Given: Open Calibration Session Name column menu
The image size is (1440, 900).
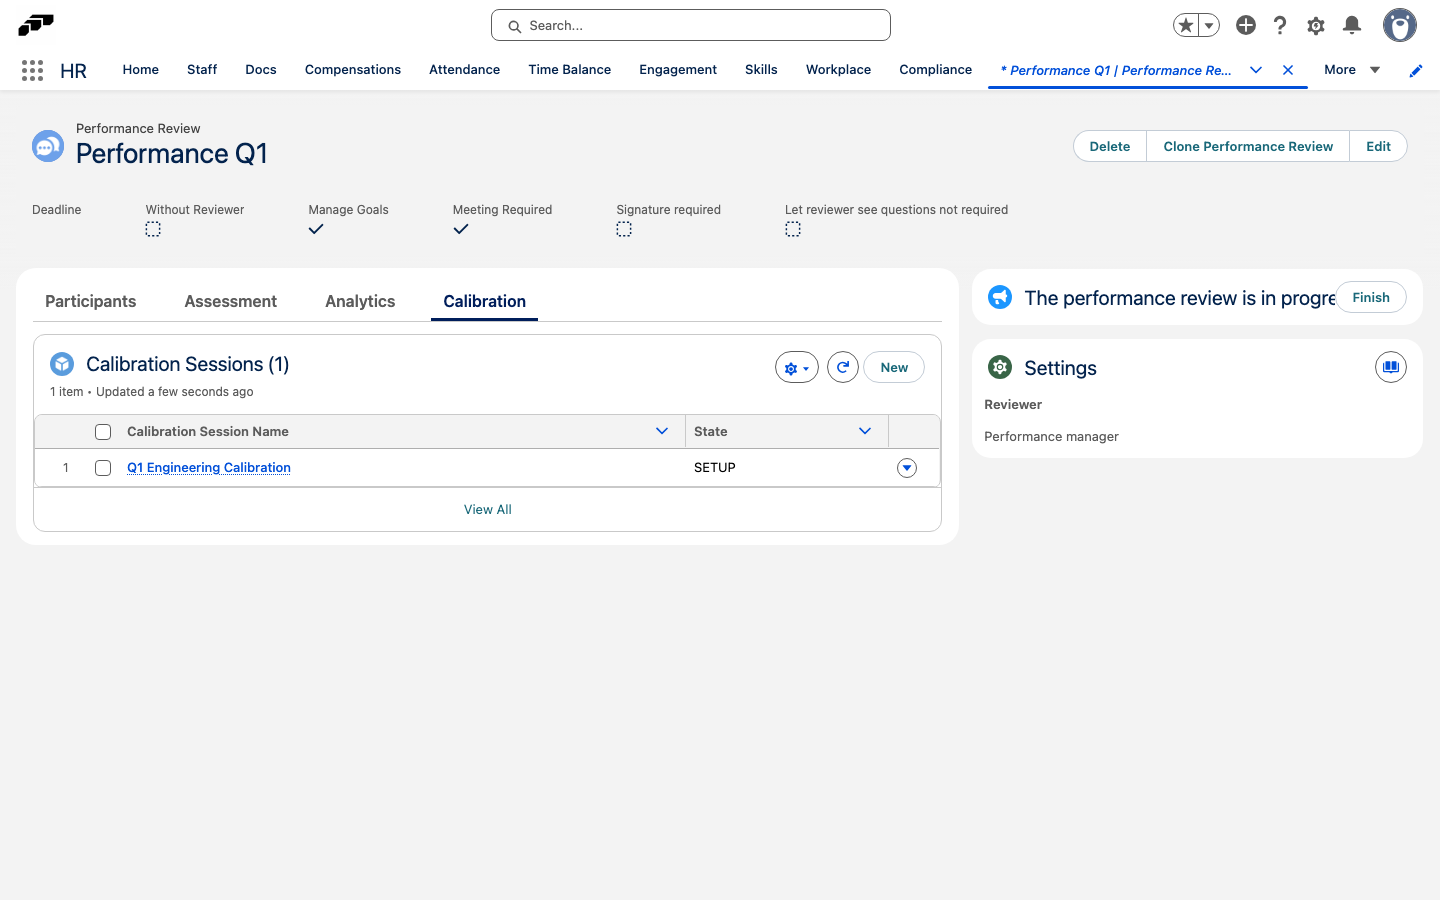Looking at the screenshot, I should point(662,431).
